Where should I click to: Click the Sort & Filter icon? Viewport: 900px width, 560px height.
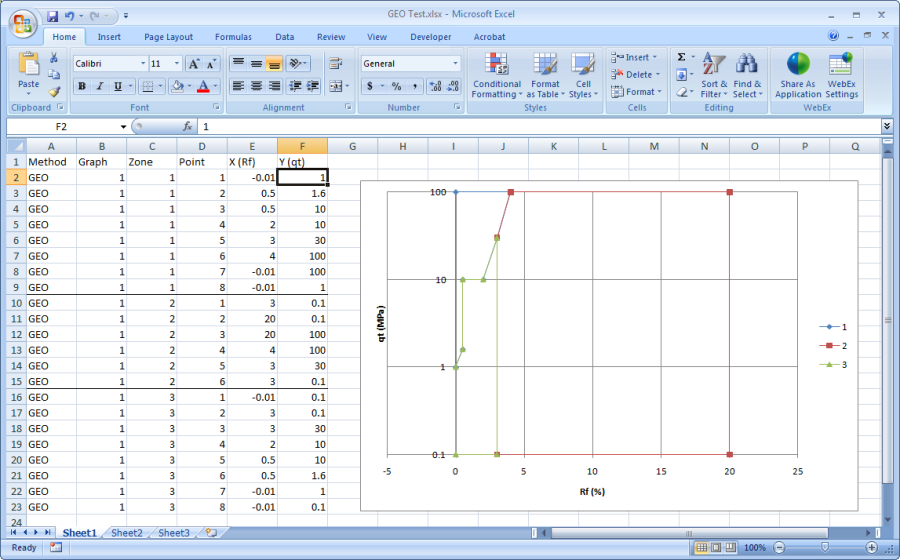(714, 76)
